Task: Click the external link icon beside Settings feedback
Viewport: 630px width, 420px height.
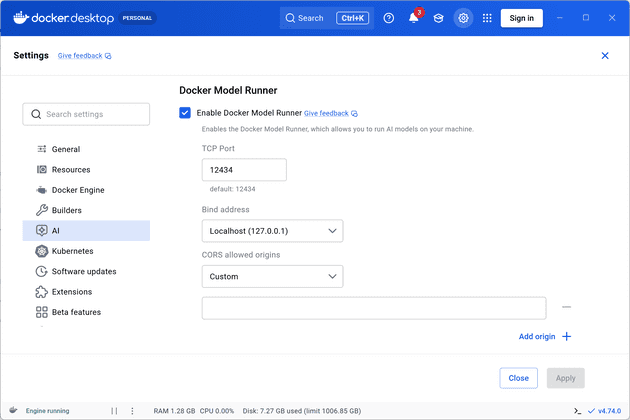Action: pyautogui.click(x=108, y=56)
